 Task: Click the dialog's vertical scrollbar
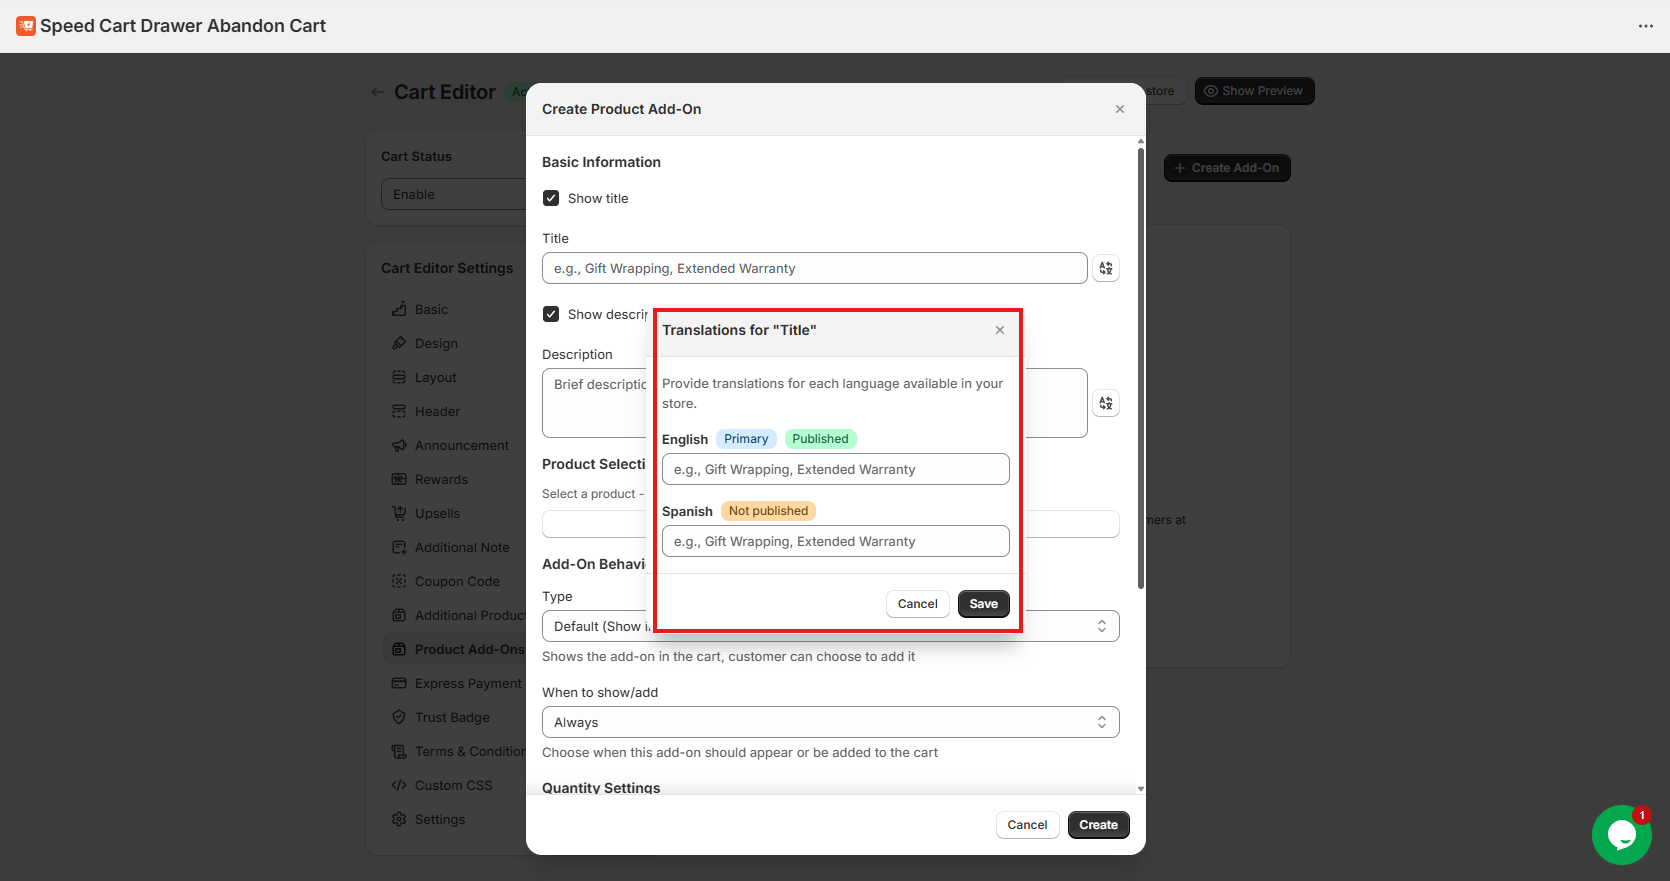(1140, 370)
